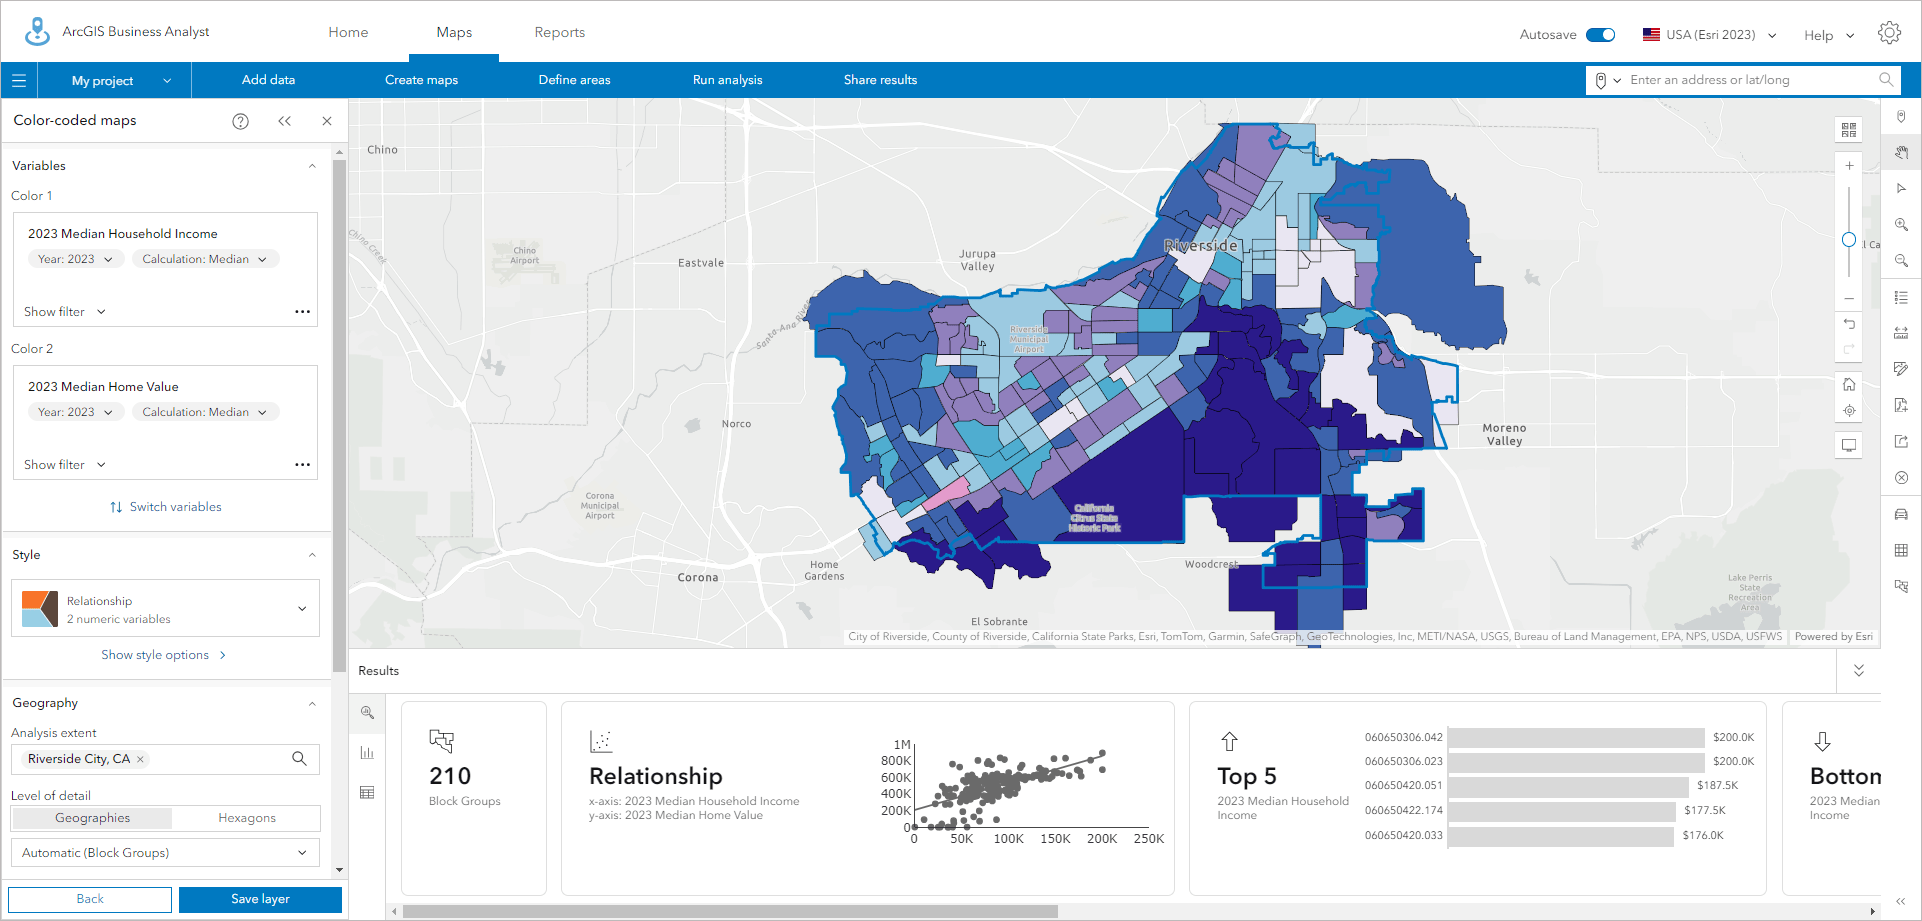The width and height of the screenshot is (1922, 921).
Task: Remove the Riverside City, CA extent chip
Action: point(139,759)
